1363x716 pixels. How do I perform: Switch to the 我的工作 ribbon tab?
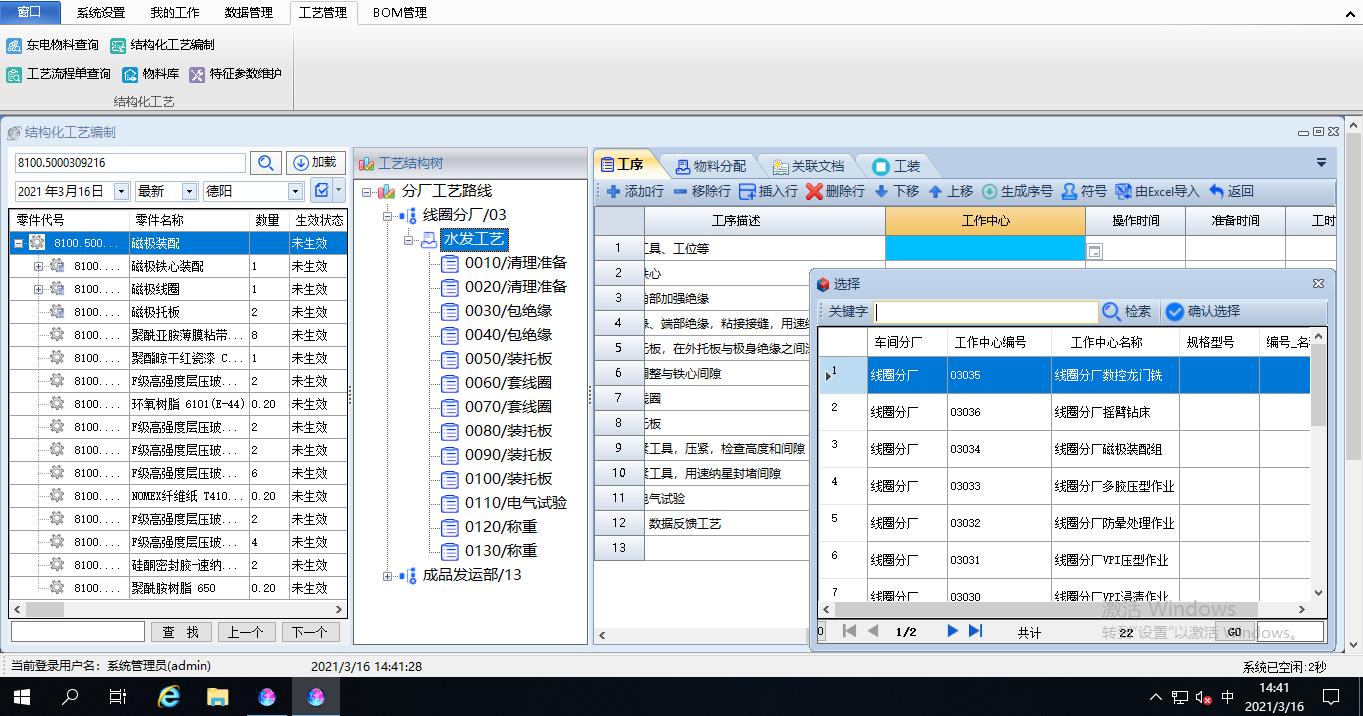tap(175, 13)
